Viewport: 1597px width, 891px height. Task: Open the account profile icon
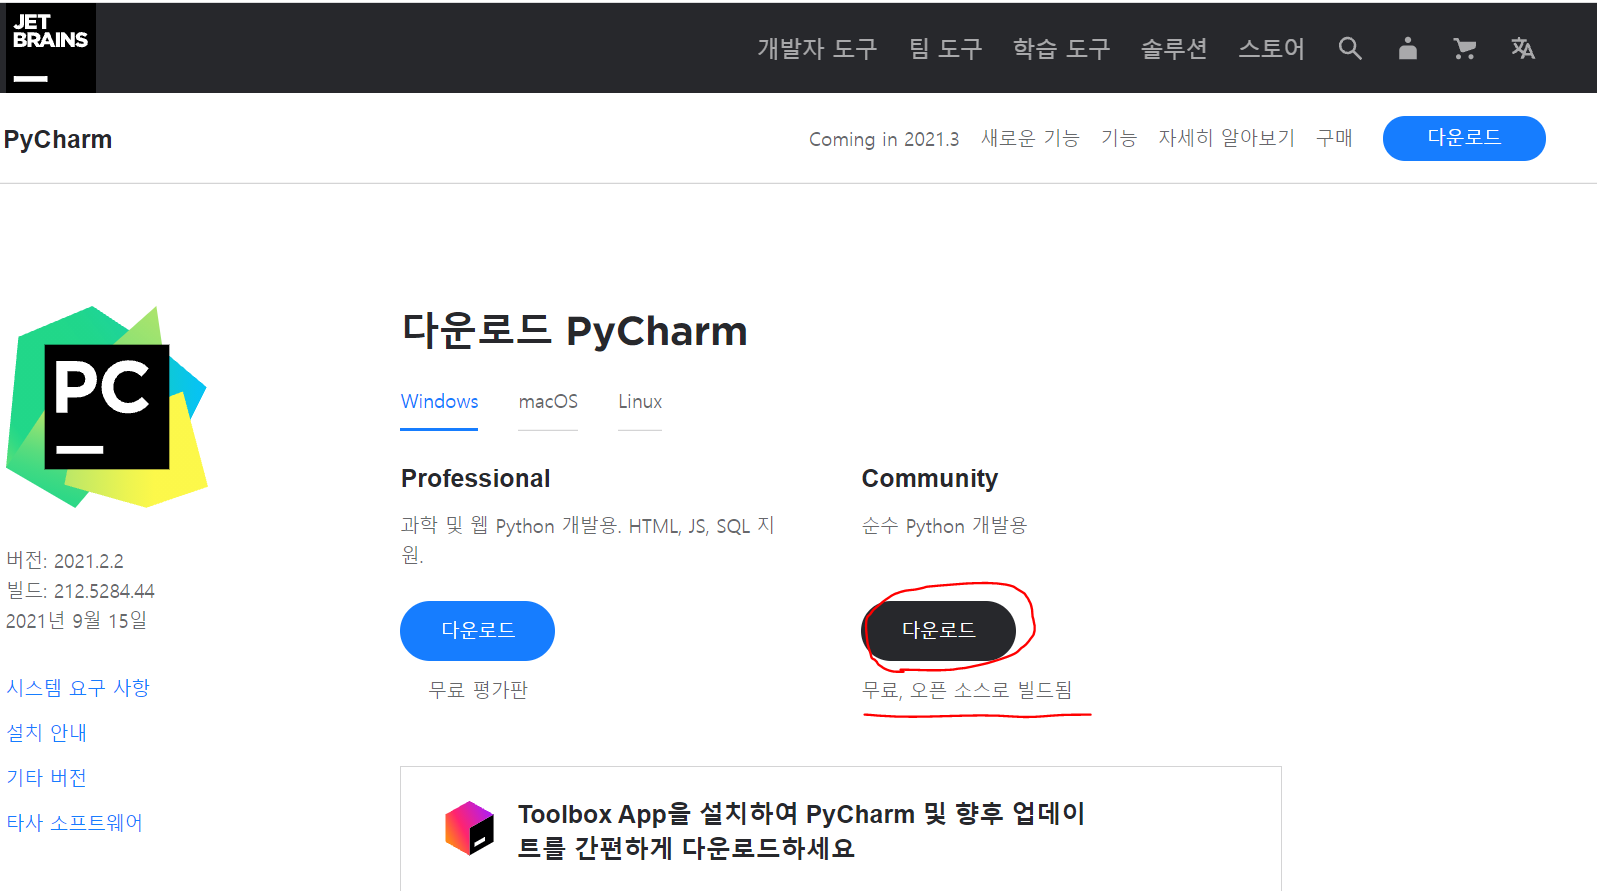[x=1408, y=48]
